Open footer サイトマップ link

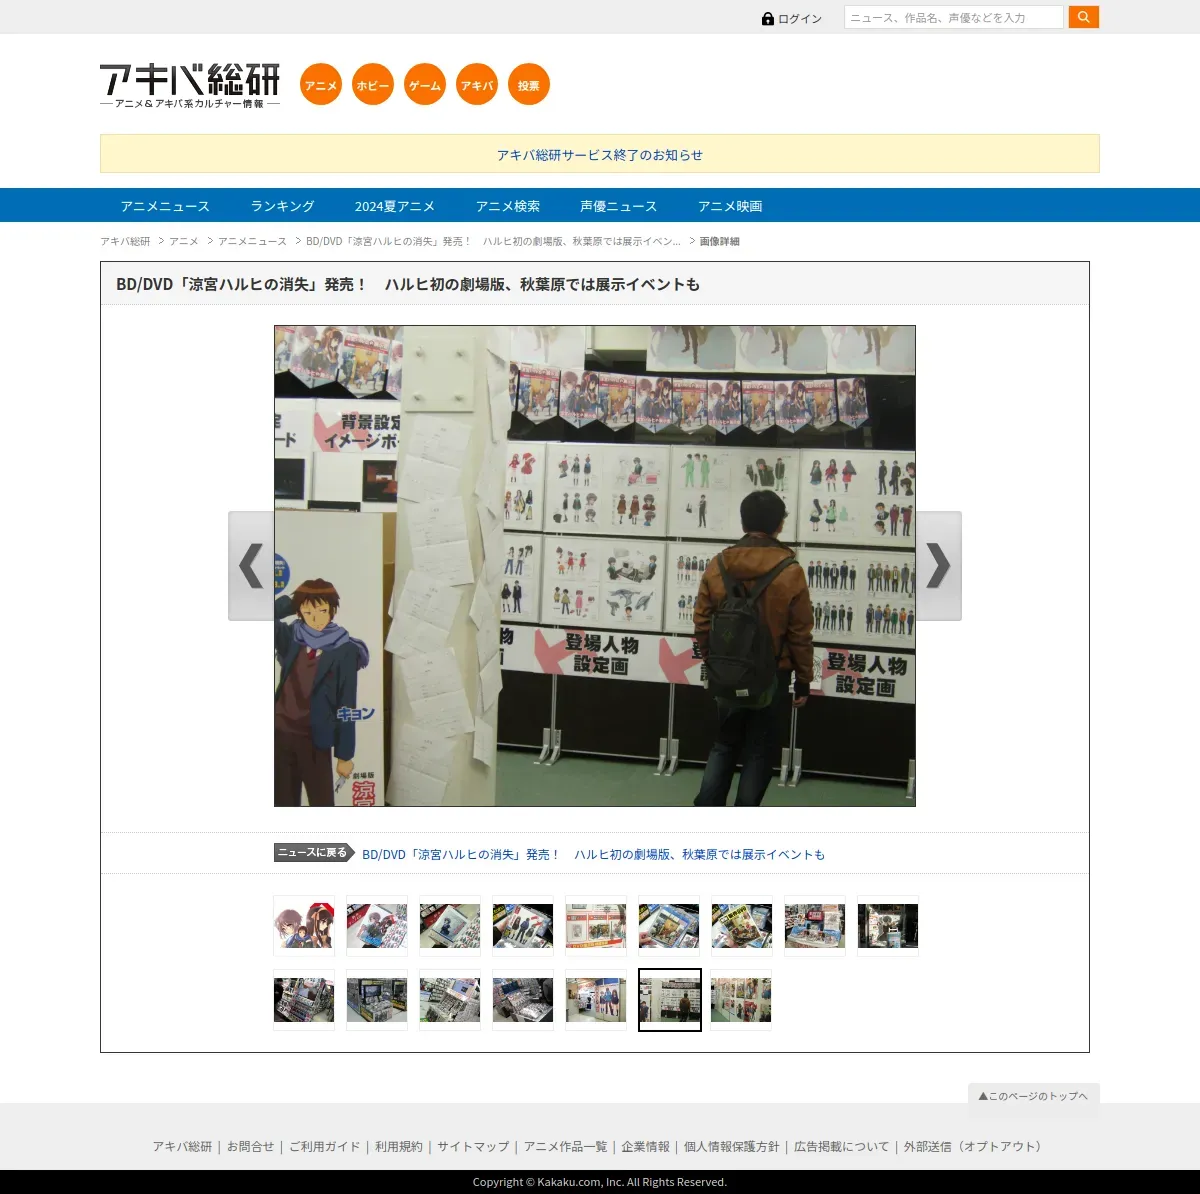[x=473, y=1147]
